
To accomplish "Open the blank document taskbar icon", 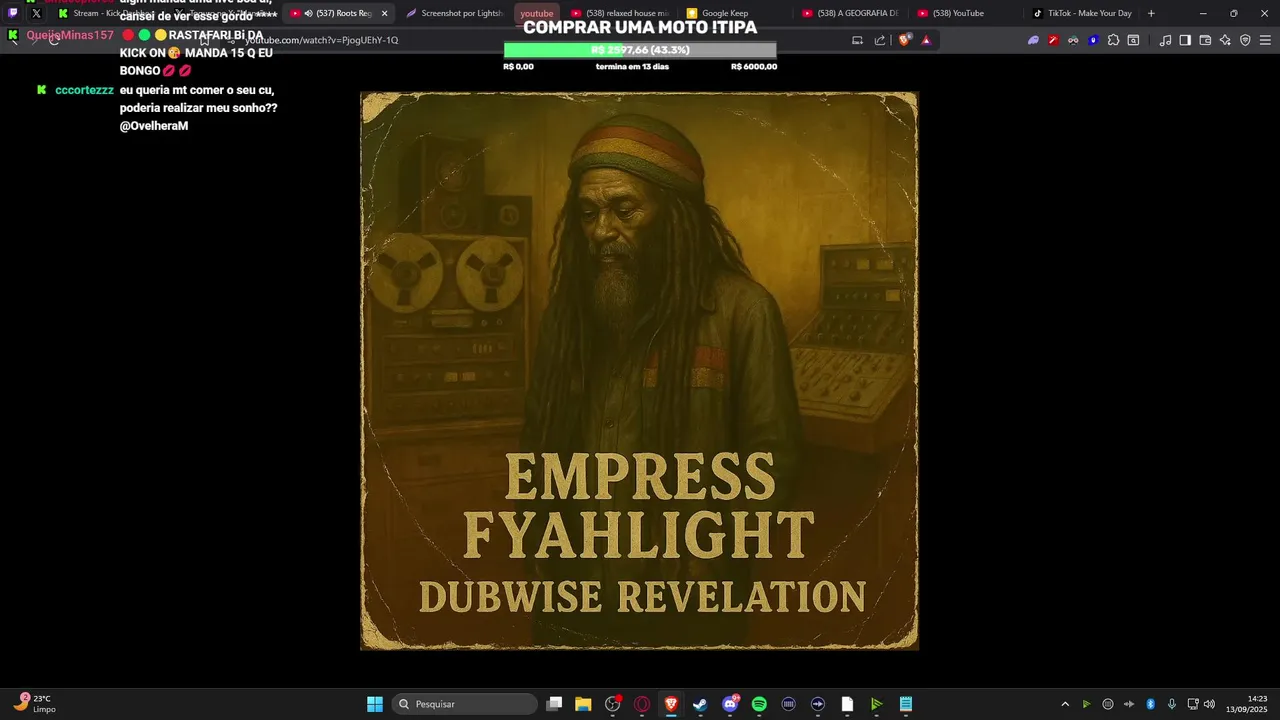I will pyautogui.click(x=847, y=704).
